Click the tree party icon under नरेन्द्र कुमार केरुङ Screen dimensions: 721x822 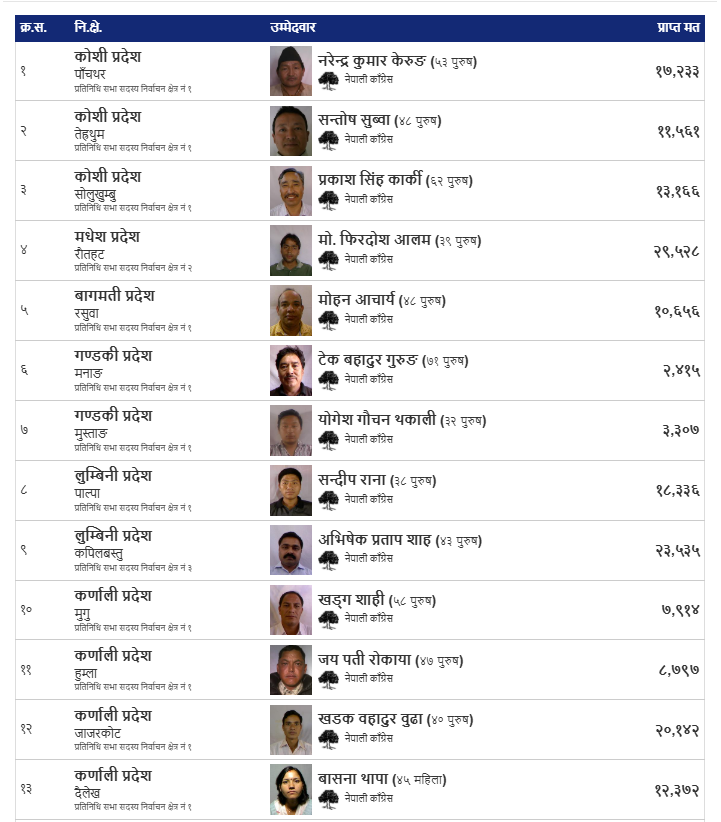click(329, 80)
